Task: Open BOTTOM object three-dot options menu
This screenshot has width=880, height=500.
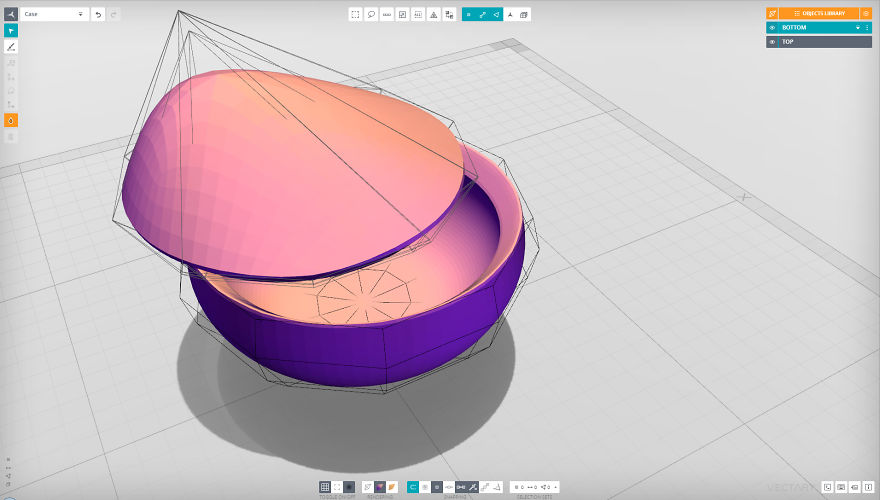Action: [866, 28]
